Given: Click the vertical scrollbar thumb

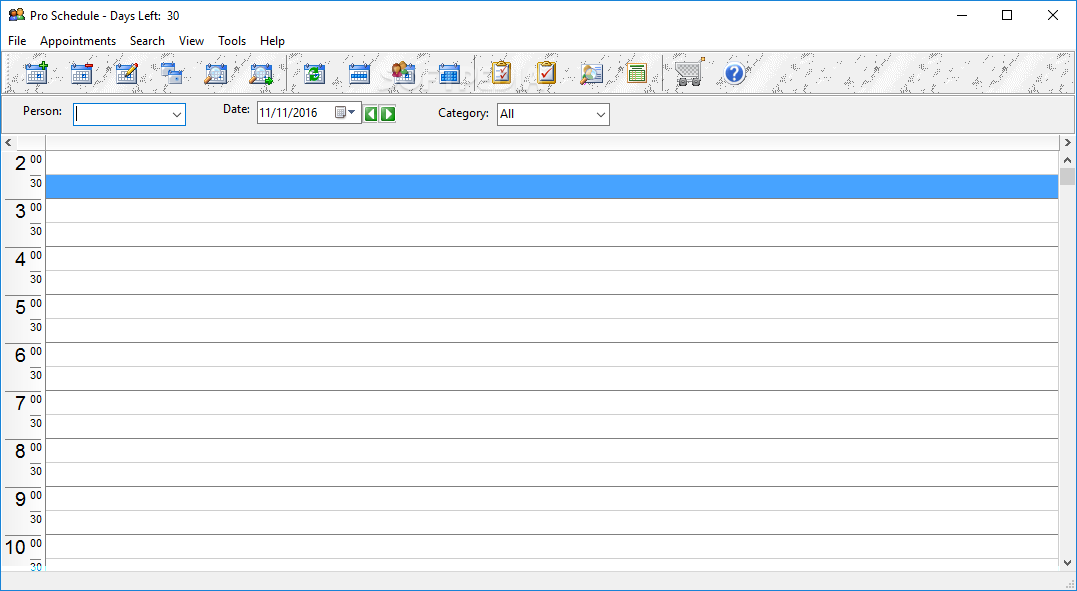Looking at the screenshot, I should (x=1067, y=177).
